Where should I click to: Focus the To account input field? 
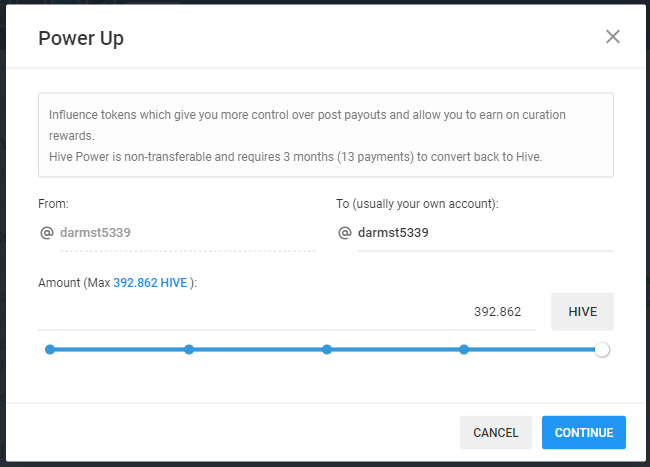tap(484, 232)
